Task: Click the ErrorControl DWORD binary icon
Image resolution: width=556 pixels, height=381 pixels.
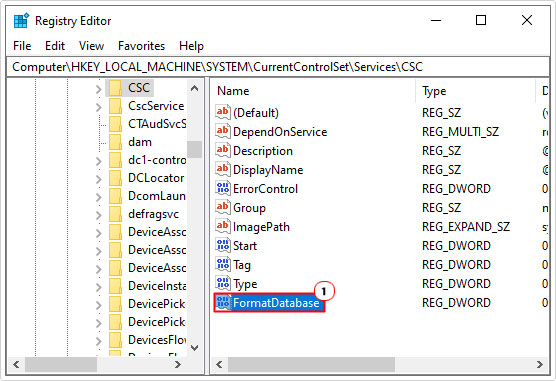Action: (x=223, y=189)
